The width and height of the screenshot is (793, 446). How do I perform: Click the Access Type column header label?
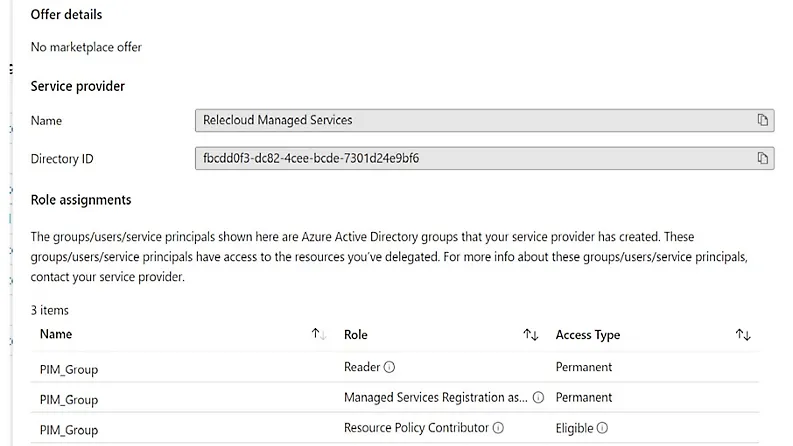(588, 335)
